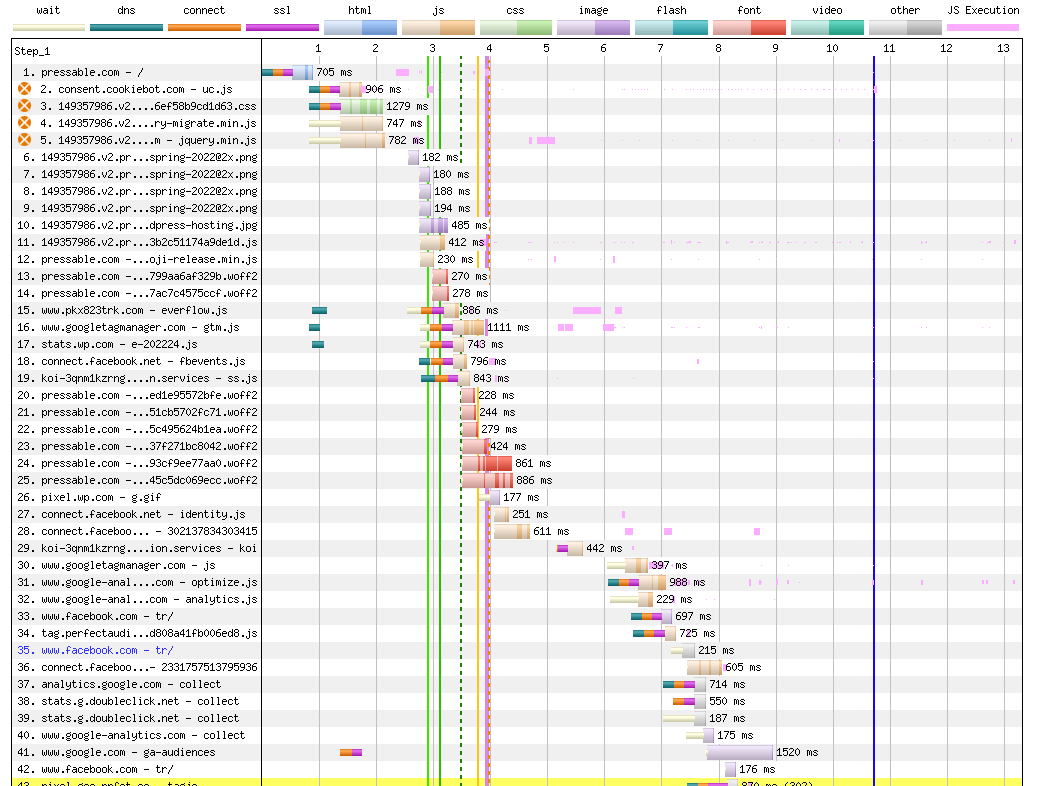Select request 12 oji-release.min.js
The width and height of the screenshot is (1061, 786).
pos(137,259)
